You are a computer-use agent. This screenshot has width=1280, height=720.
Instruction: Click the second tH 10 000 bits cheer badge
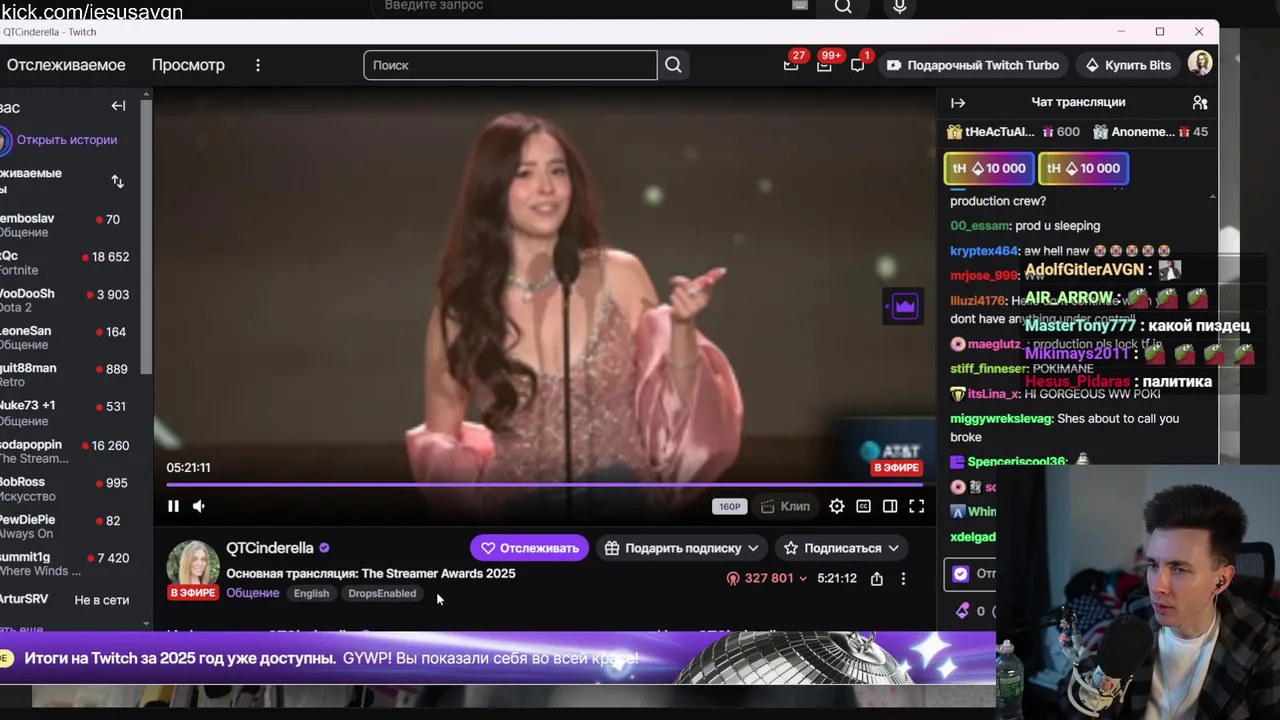click(x=1083, y=168)
